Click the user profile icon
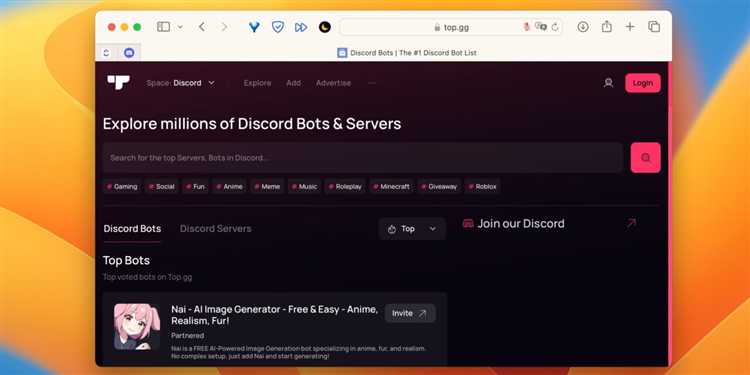The height and width of the screenshot is (375, 750). click(x=608, y=83)
